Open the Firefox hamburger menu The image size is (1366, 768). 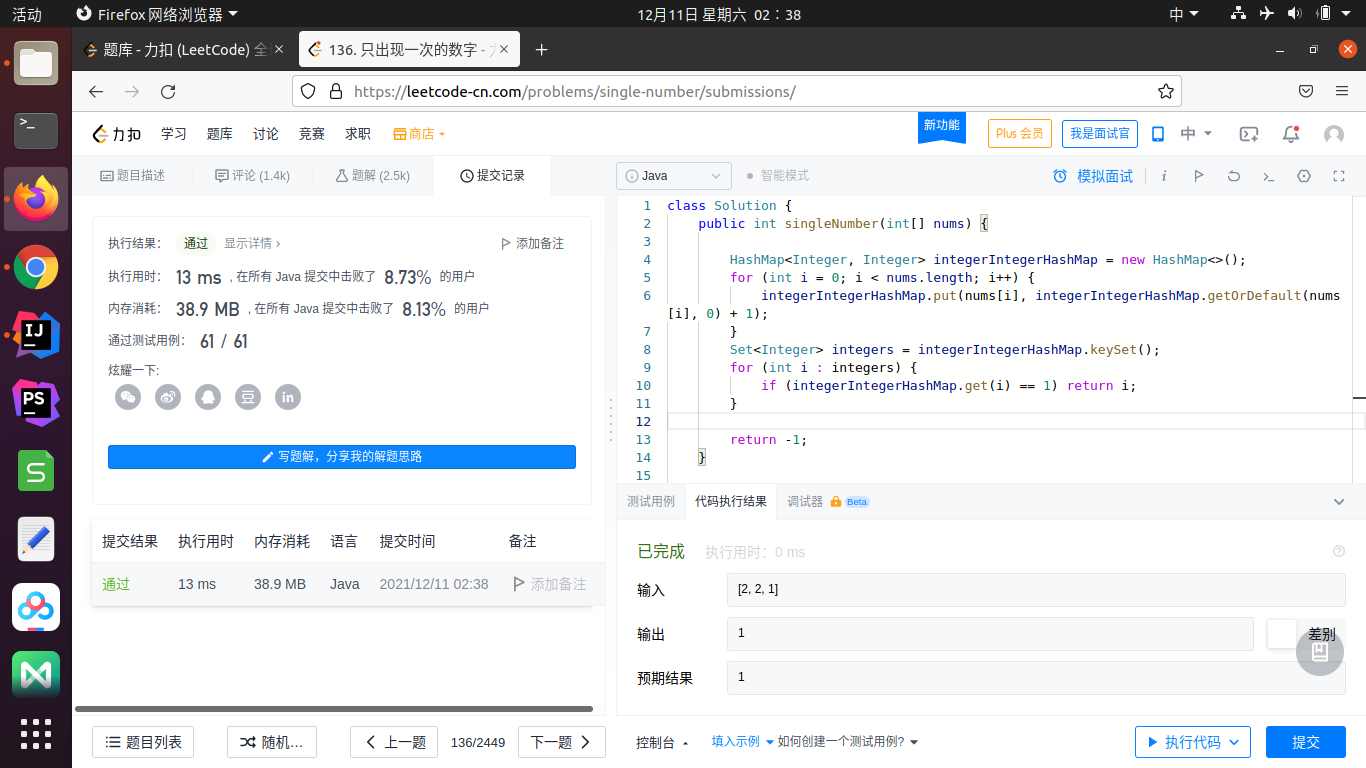(1342, 91)
